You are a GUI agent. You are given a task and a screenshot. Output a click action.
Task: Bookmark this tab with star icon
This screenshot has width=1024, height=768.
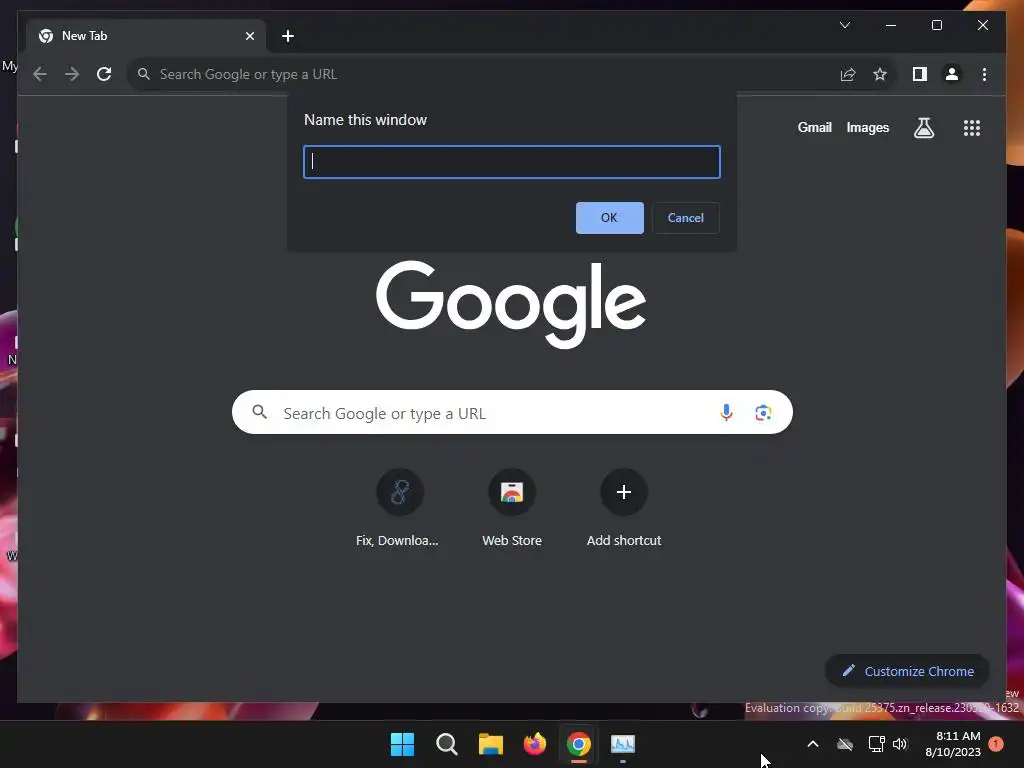(880, 74)
